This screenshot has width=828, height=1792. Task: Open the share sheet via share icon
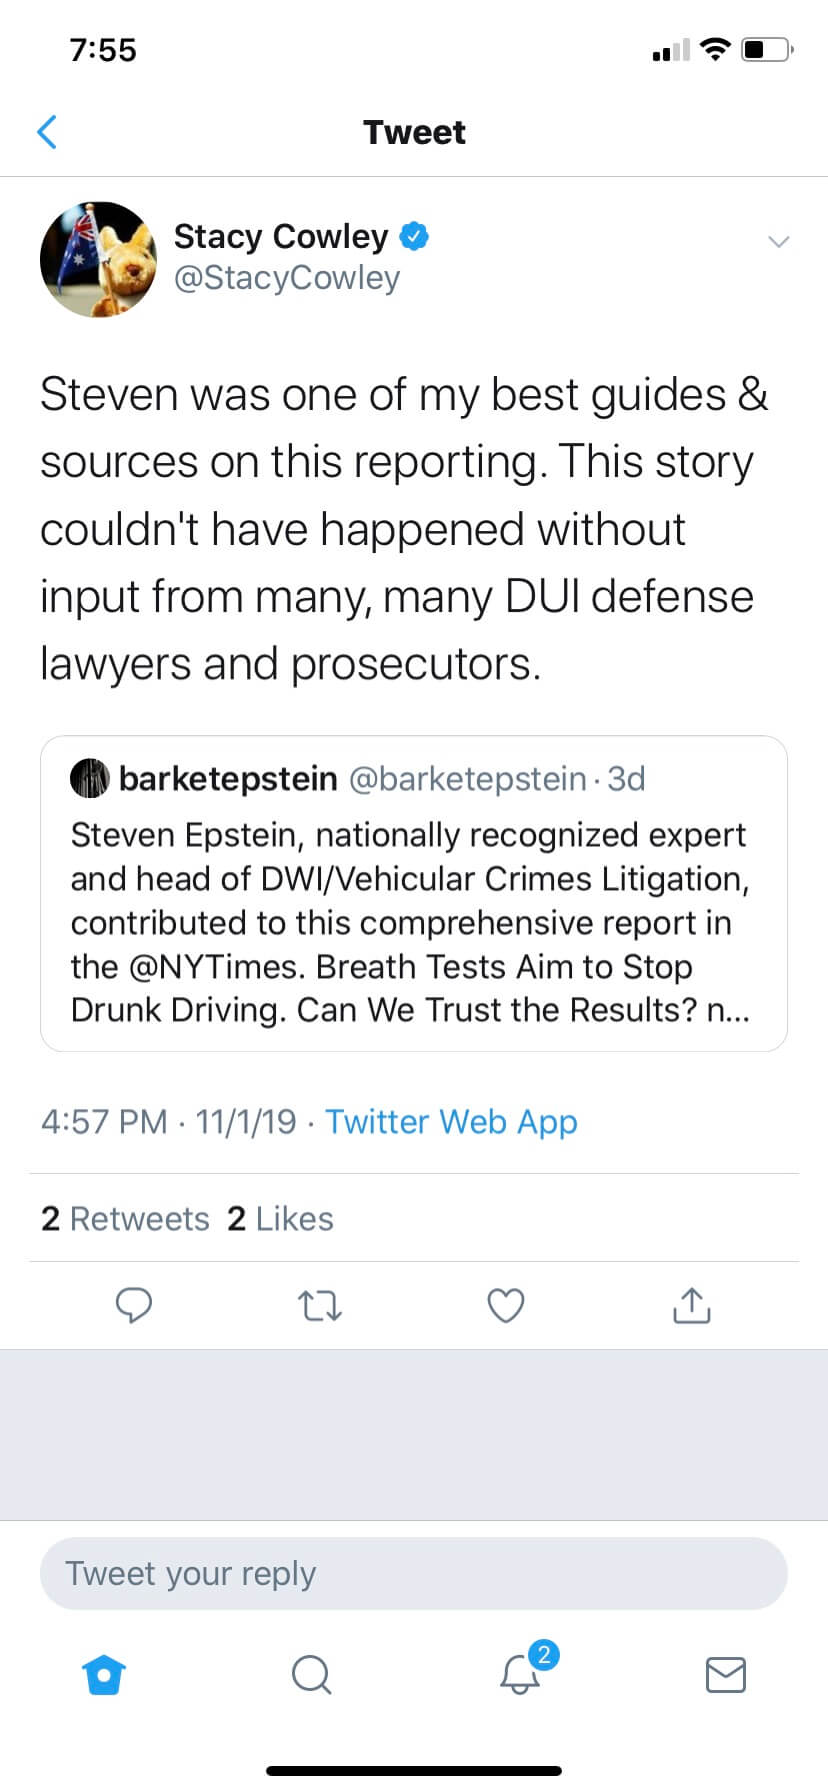pos(691,1305)
